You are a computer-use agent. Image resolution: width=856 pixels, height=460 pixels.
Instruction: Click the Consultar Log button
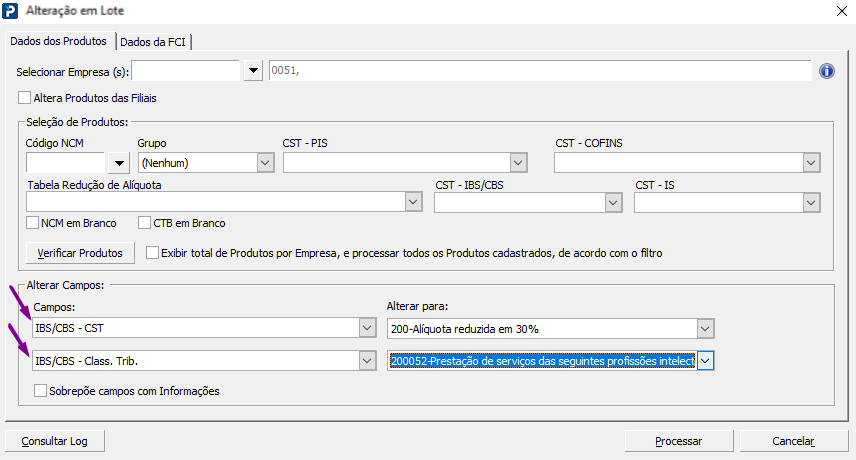[x=55, y=441]
